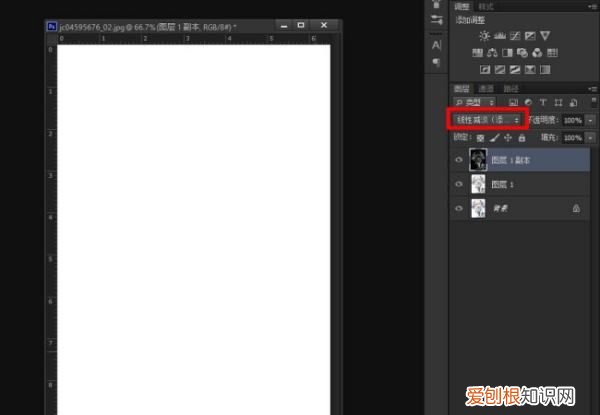Toggle visibility of 图层 1 layer
The height and width of the screenshot is (415, 600).
pyautogui.click(x=459, y=184)
